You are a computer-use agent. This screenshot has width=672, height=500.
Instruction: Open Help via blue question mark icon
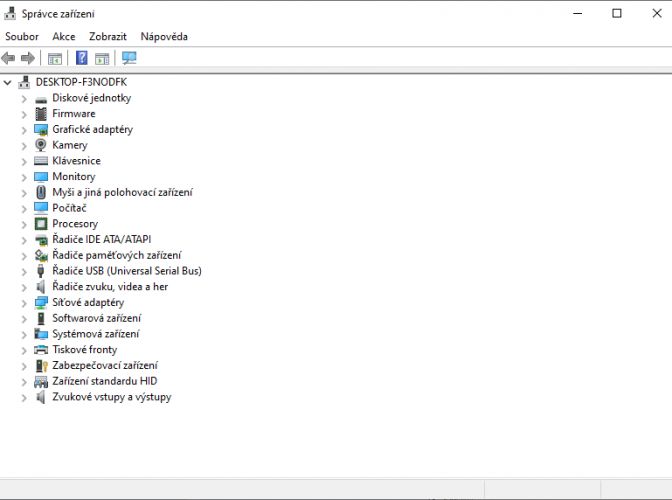click(x=81, y=58)
